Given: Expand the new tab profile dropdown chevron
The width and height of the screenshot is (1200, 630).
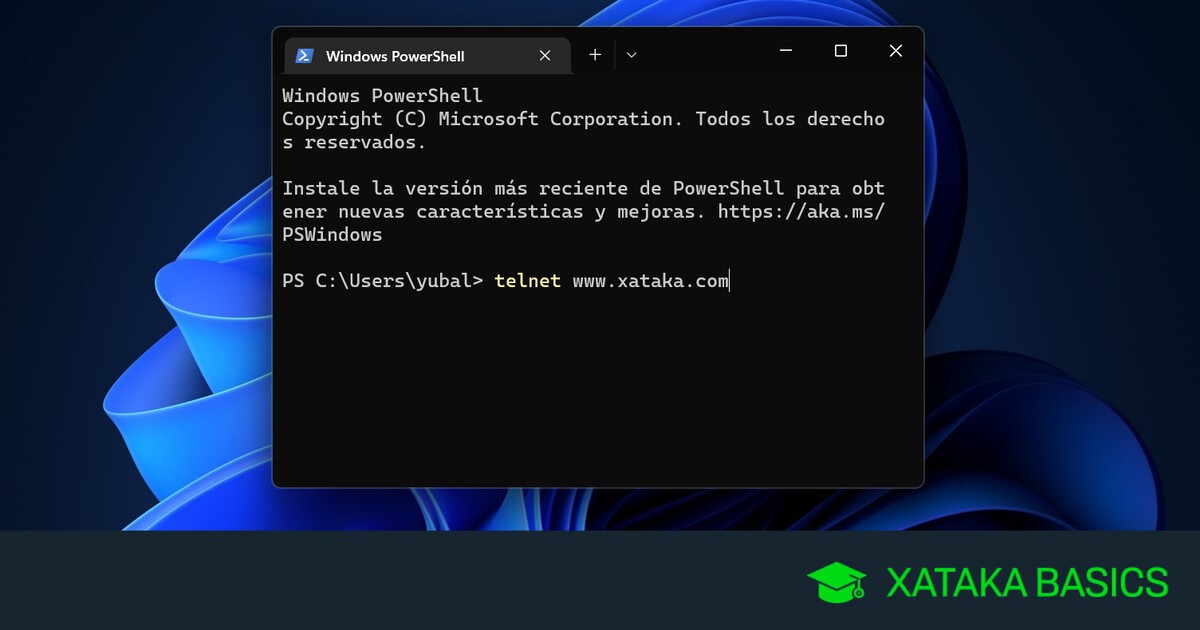Looking at the screenshot, I should coord(631,55).
